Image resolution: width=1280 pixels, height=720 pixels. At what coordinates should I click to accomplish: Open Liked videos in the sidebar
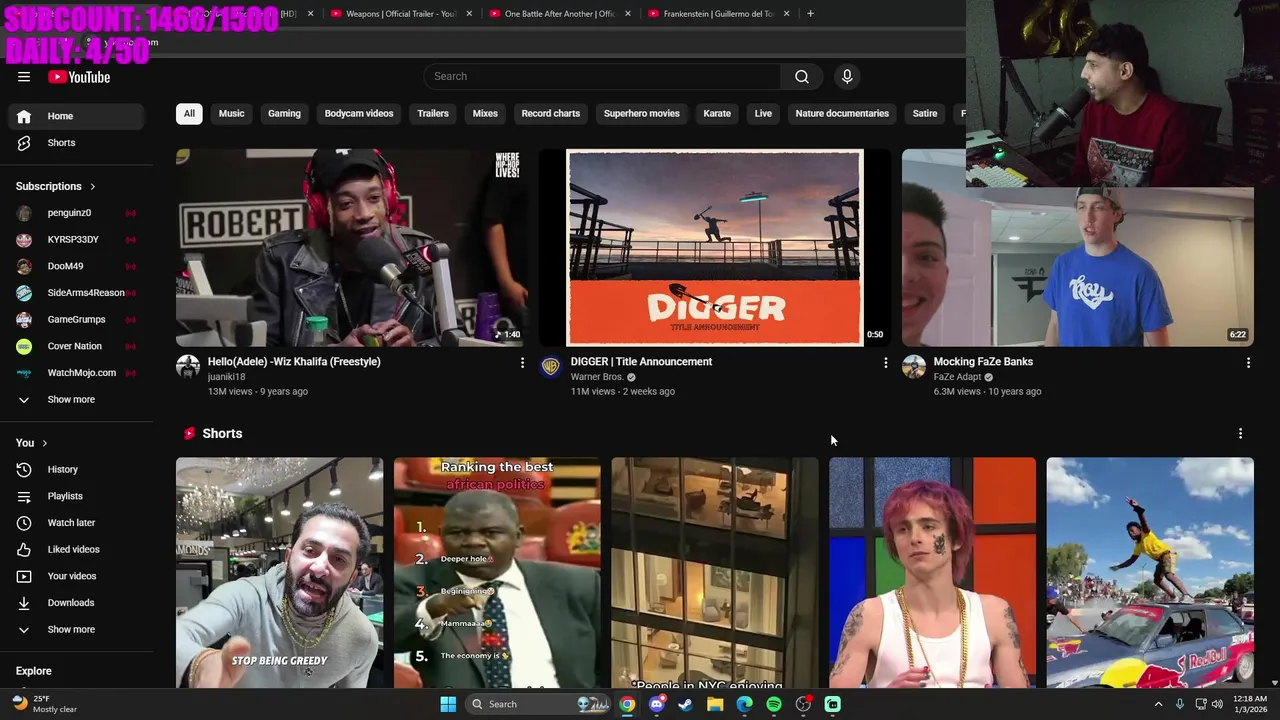(76, 549)
